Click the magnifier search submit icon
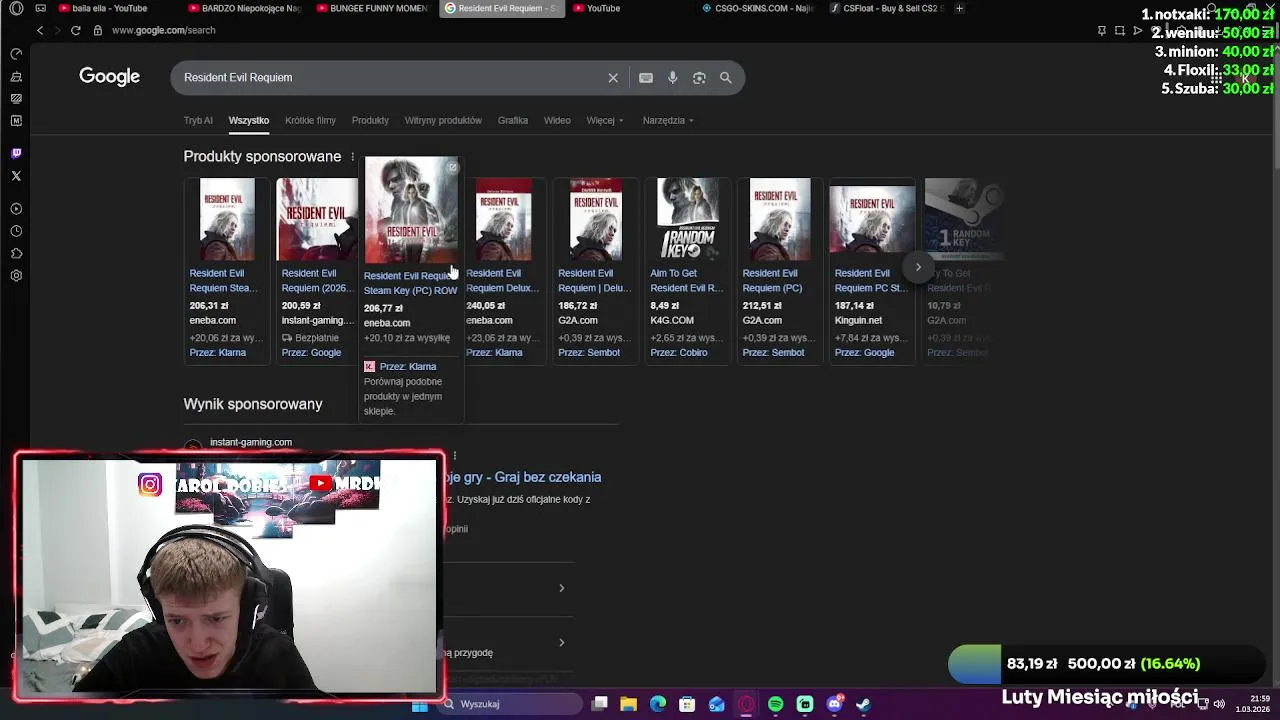 [726, 78]
